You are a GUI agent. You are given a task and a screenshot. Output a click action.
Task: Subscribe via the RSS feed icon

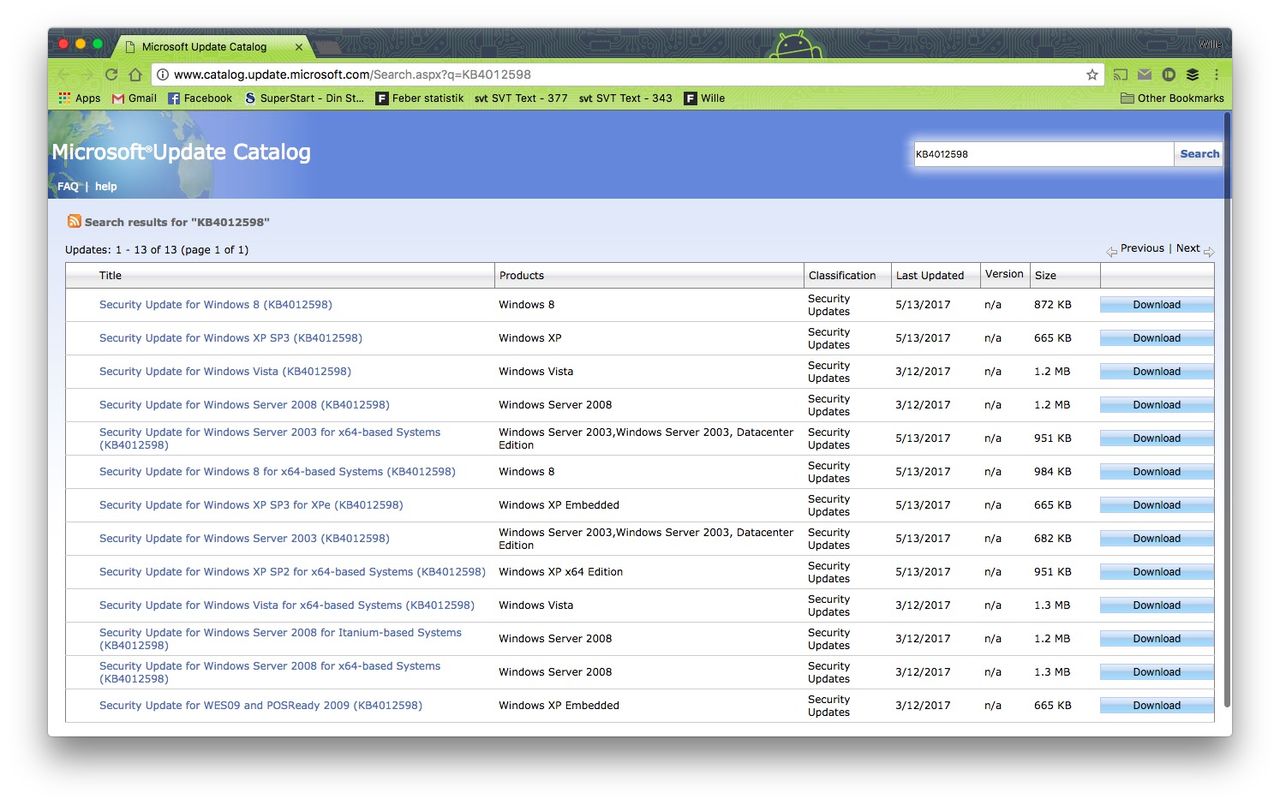[x=74, y=221]
